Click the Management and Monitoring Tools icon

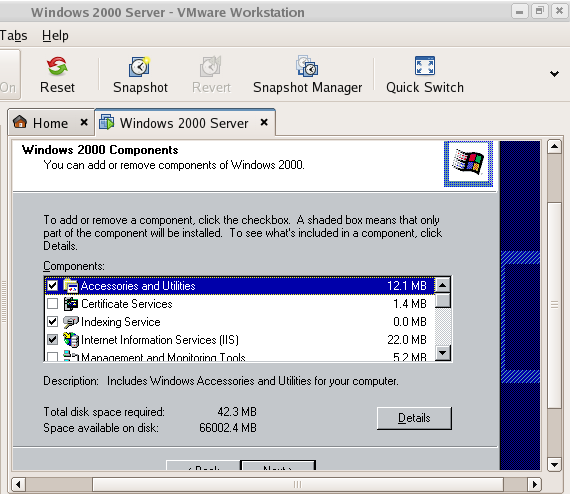pos(71,356)
